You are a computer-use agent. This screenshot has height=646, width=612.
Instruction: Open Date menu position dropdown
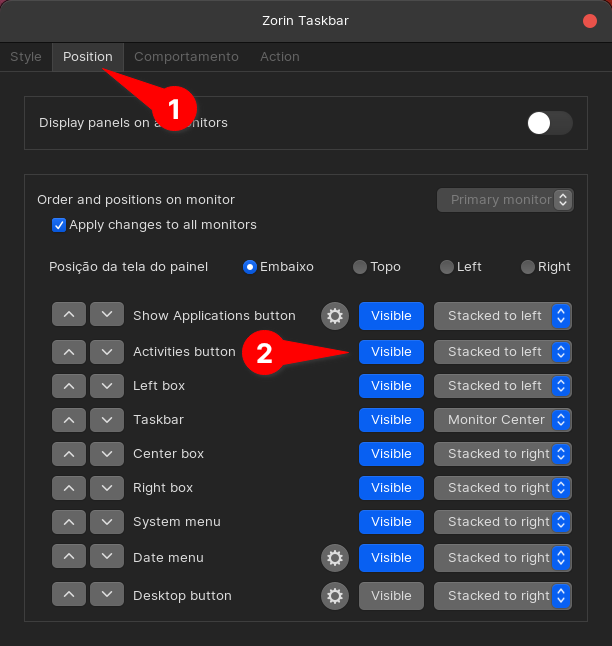(x=502, y=558)
